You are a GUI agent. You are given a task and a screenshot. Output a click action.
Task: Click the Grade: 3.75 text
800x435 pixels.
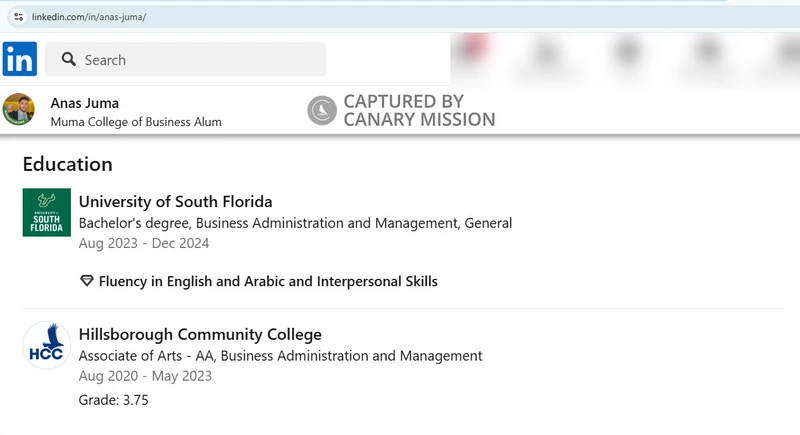click(x=114, y=400)
